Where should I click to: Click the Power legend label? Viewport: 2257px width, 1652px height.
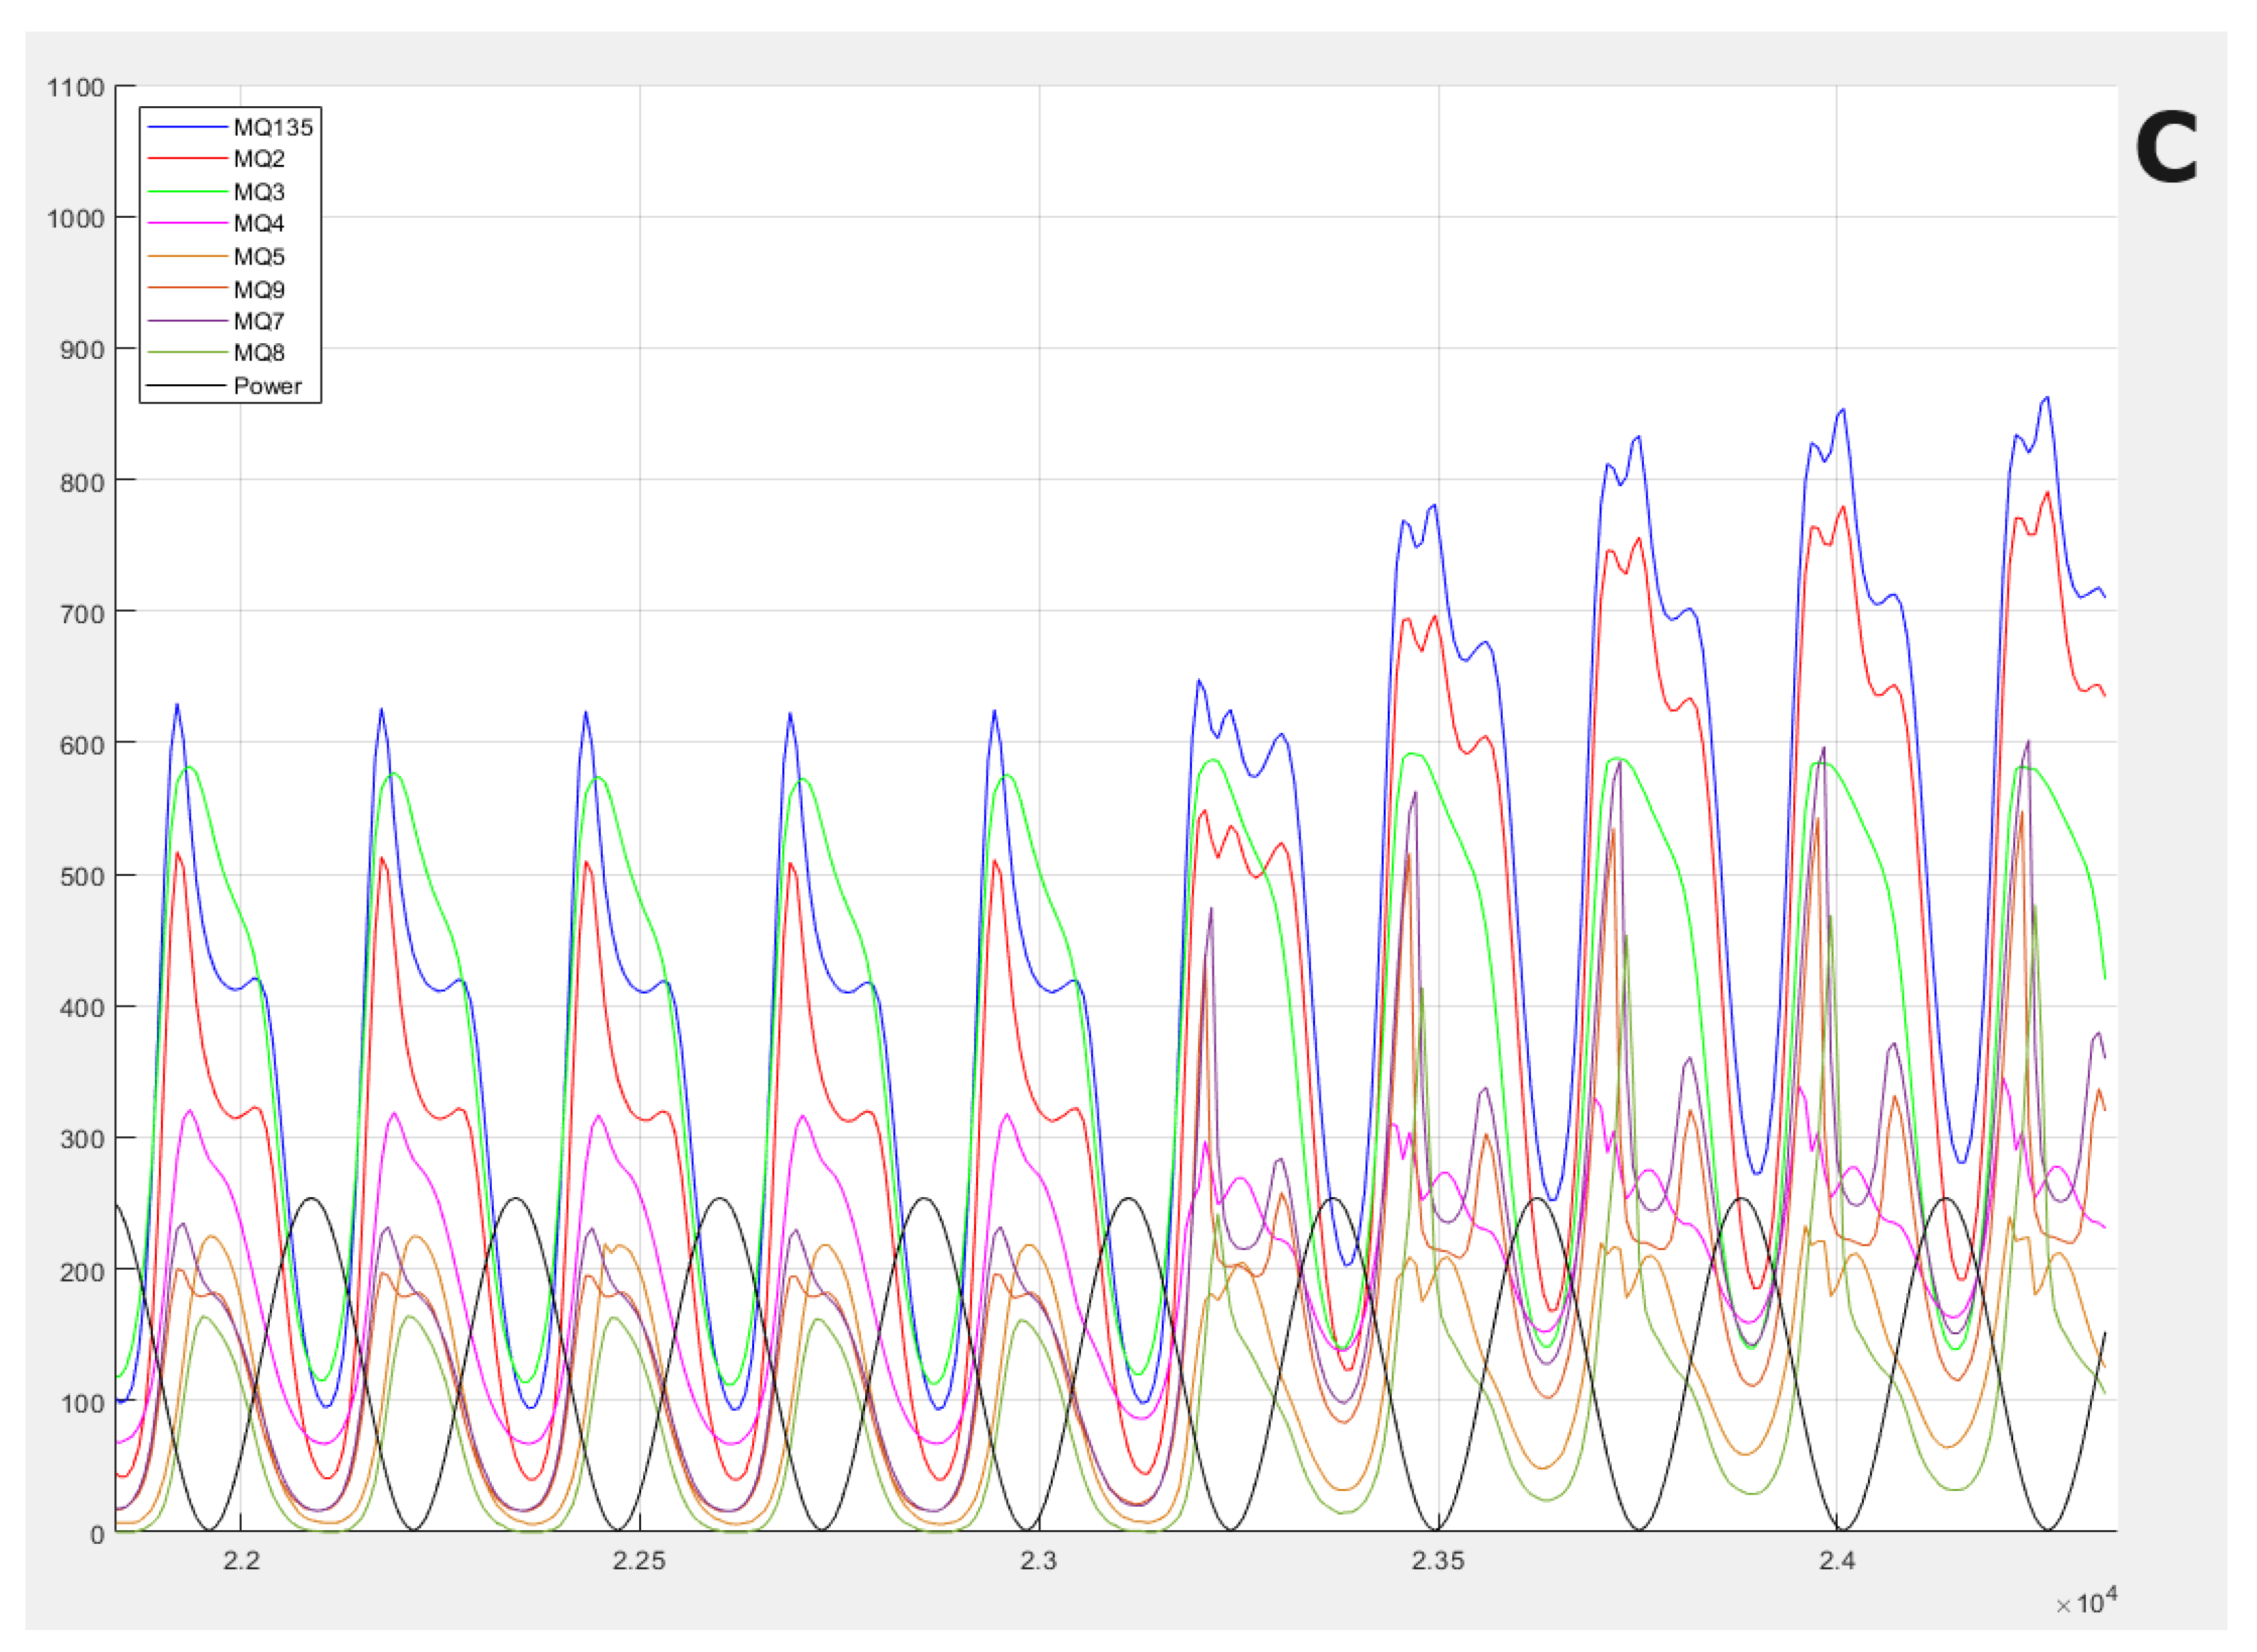[x=267, y=386]
